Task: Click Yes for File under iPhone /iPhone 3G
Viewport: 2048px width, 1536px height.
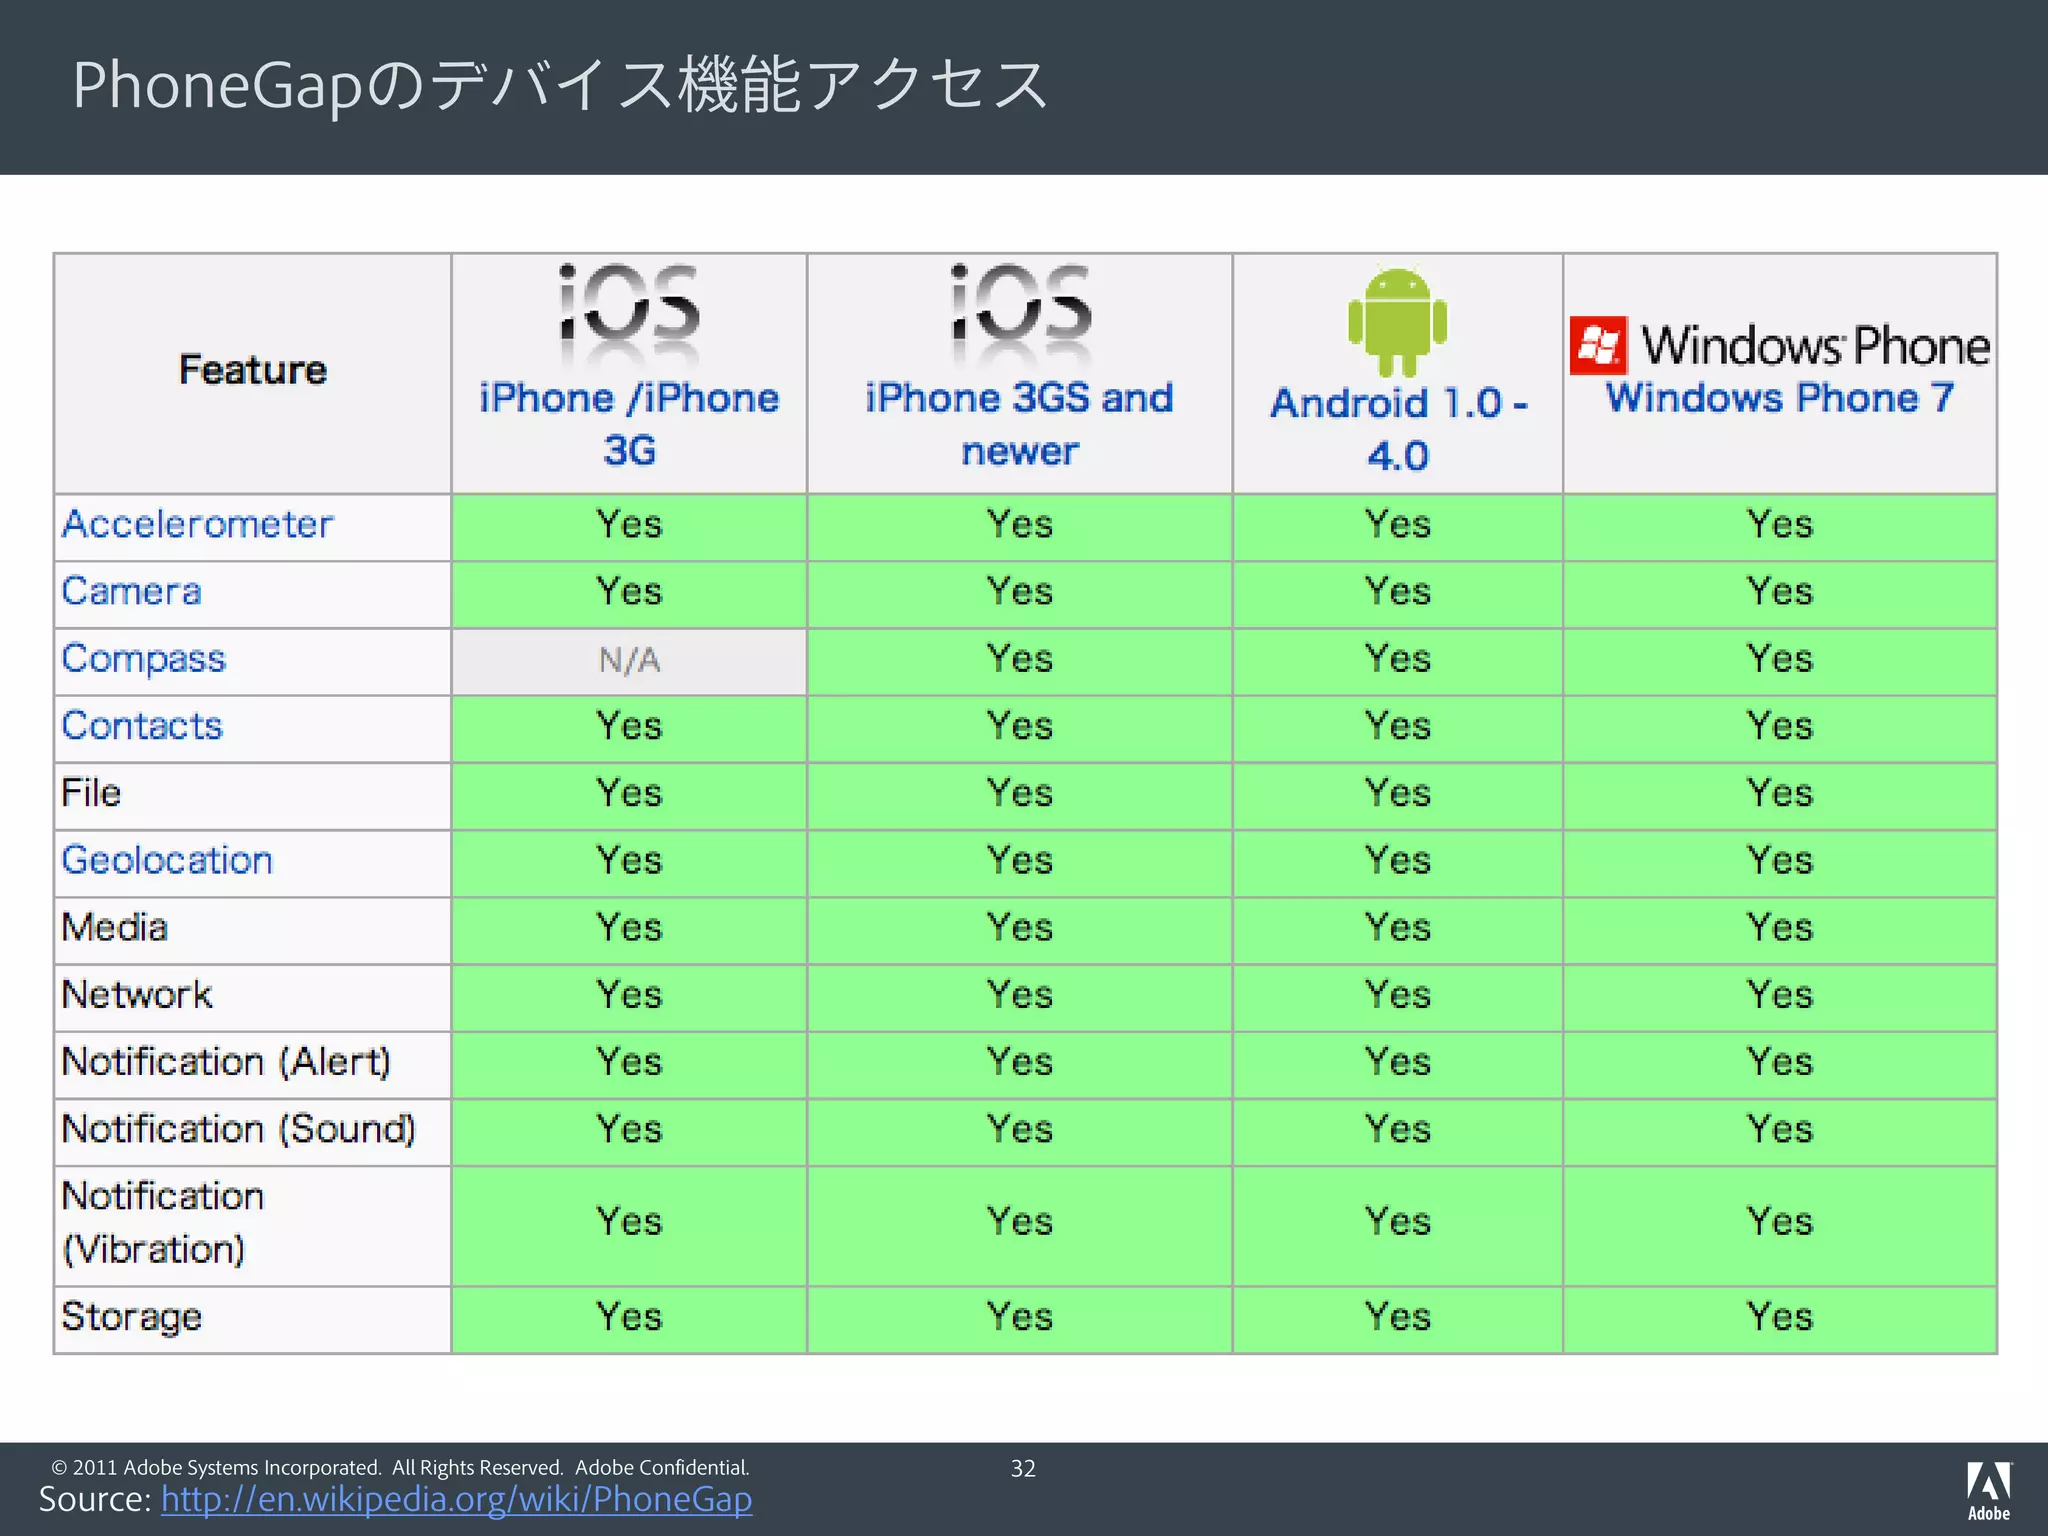Action: [629, 793]
